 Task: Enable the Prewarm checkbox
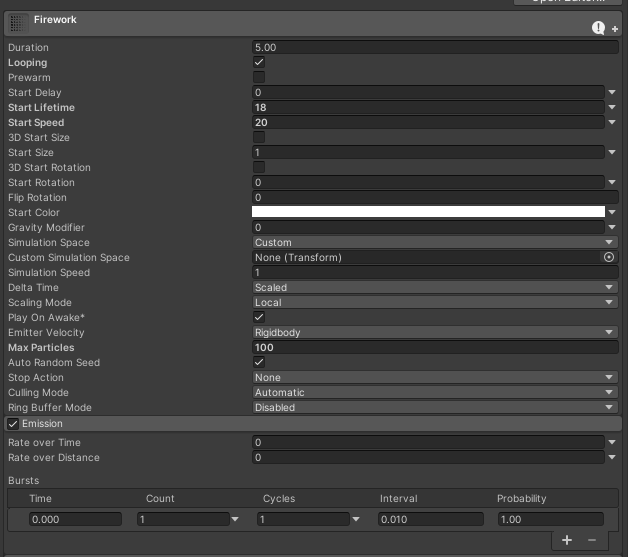click(x=259, y=77)
